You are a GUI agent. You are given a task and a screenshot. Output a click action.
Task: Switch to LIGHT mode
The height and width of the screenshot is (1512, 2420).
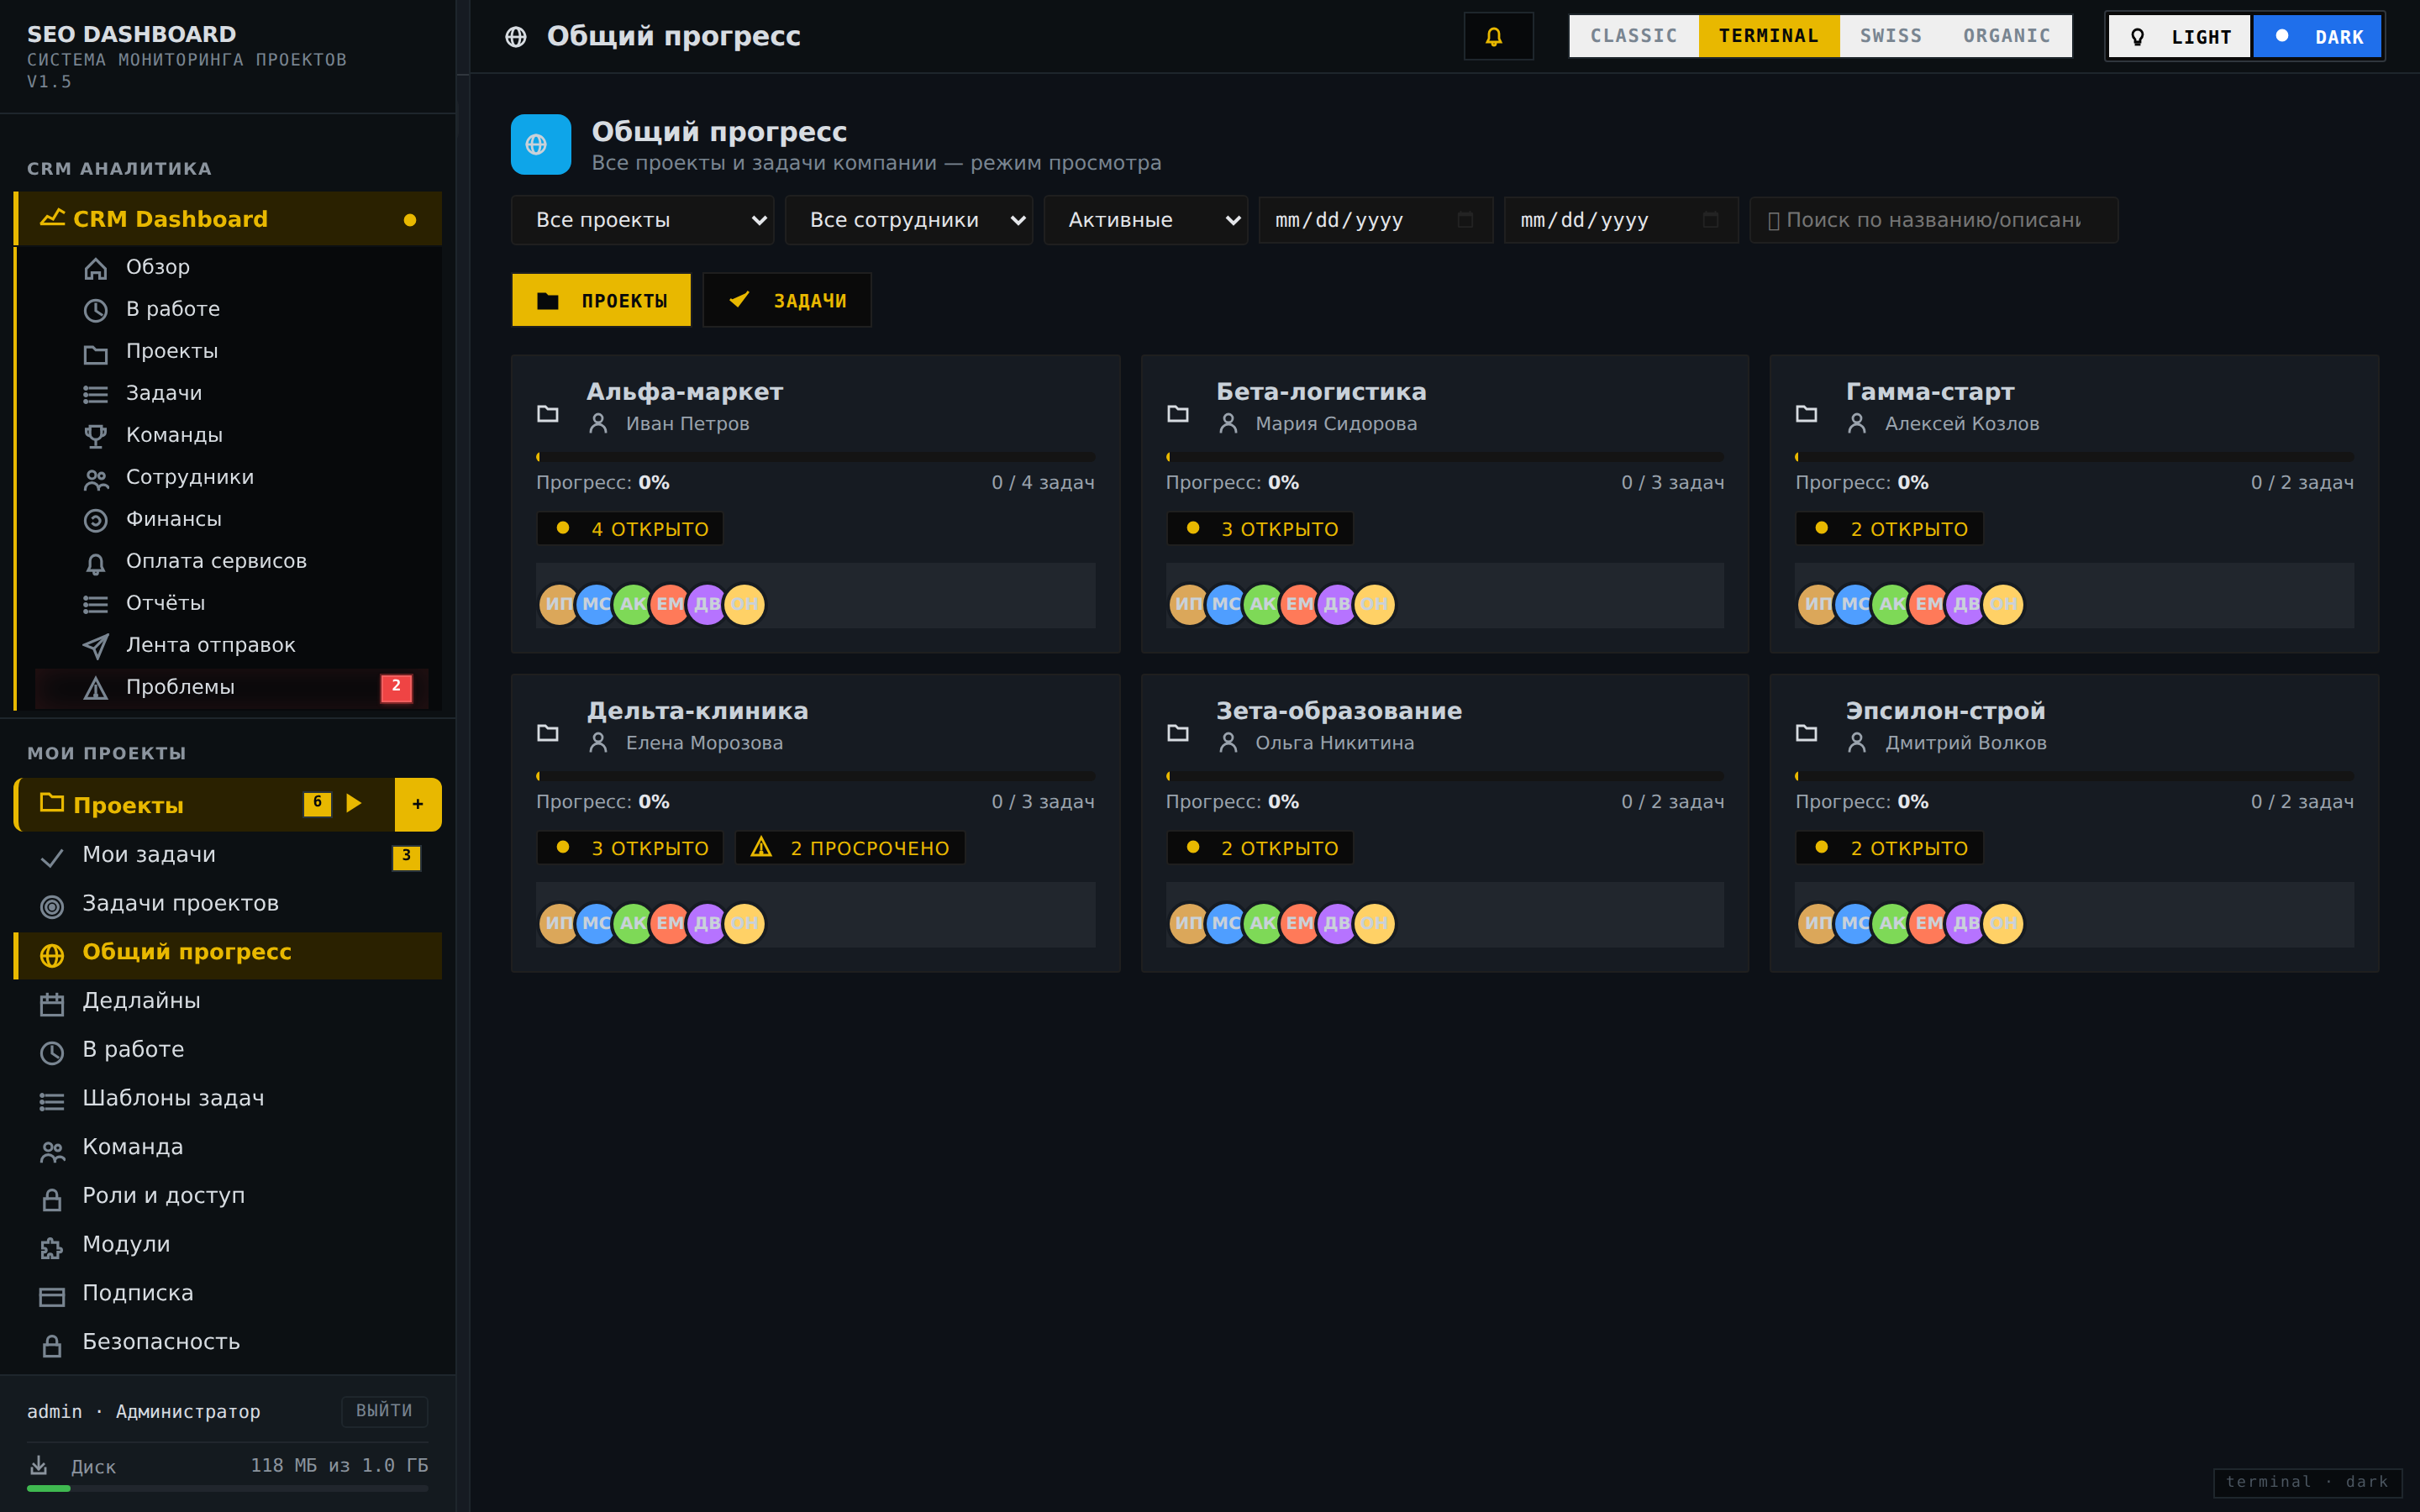[x=2180, y=37]
